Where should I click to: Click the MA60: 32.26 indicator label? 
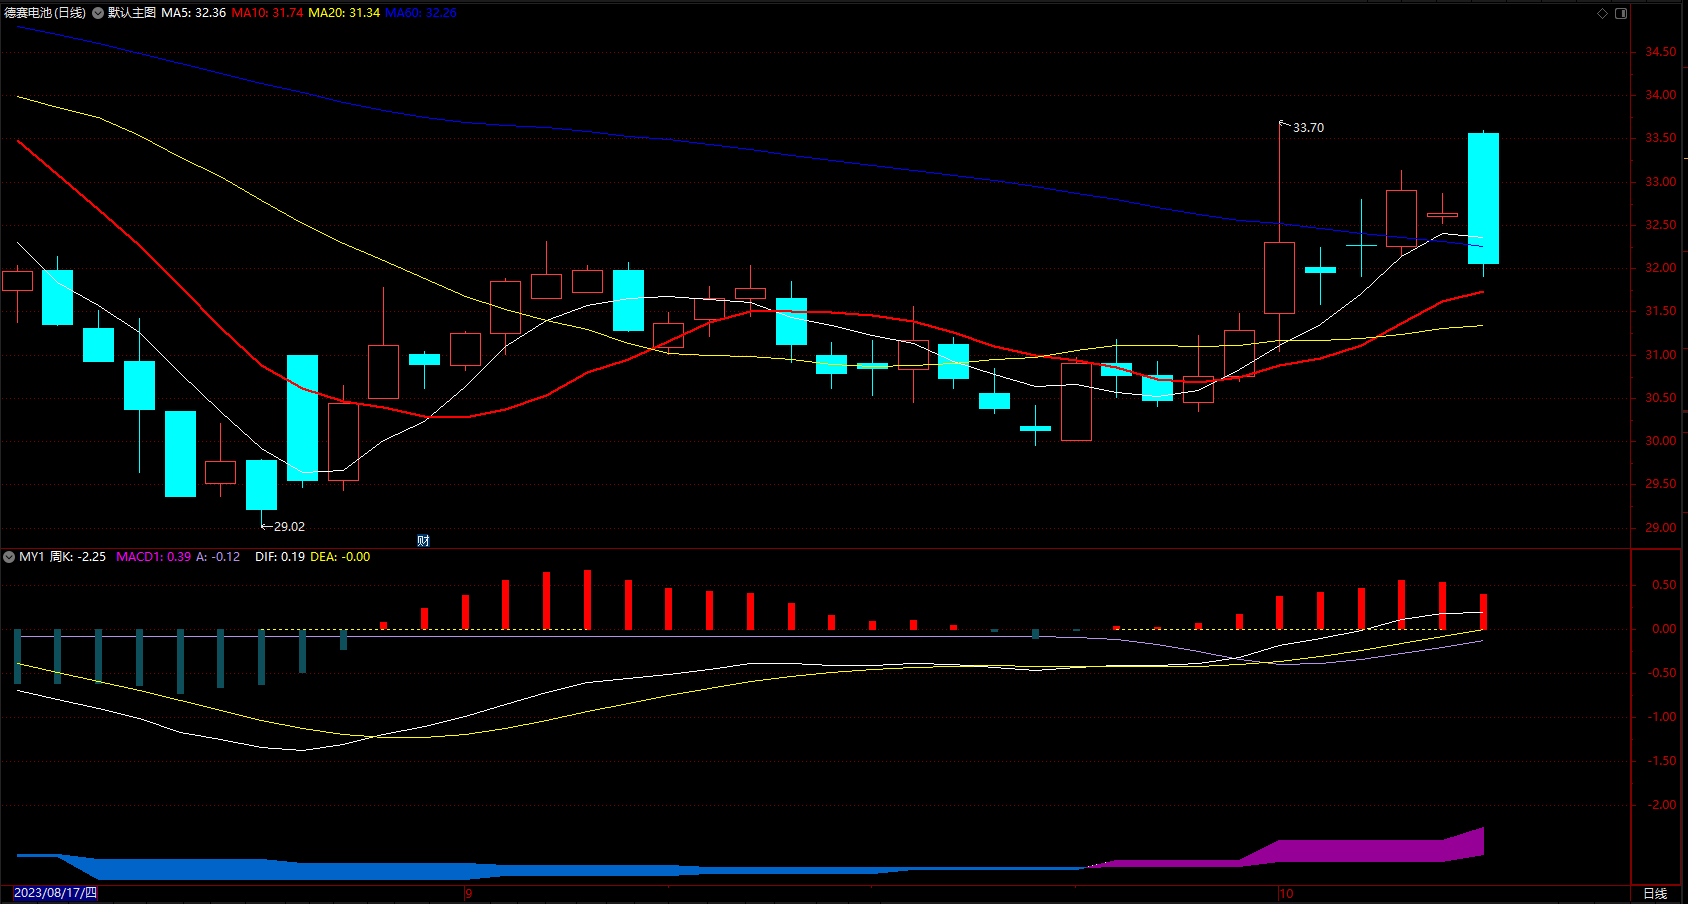pyautogui.click(x=421, y=13)
